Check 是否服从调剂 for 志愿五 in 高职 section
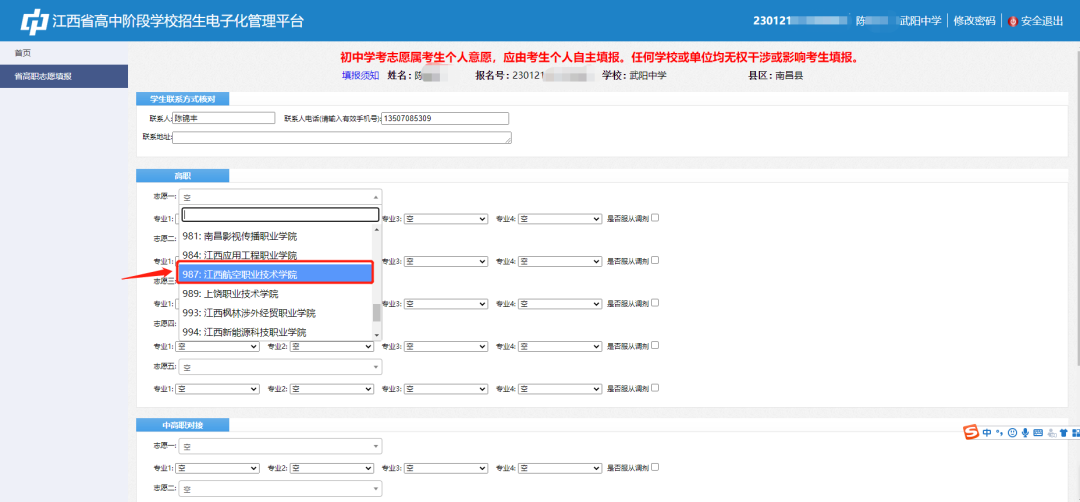This screenshot has height=502, width=1080. click(x=655, y=388)
